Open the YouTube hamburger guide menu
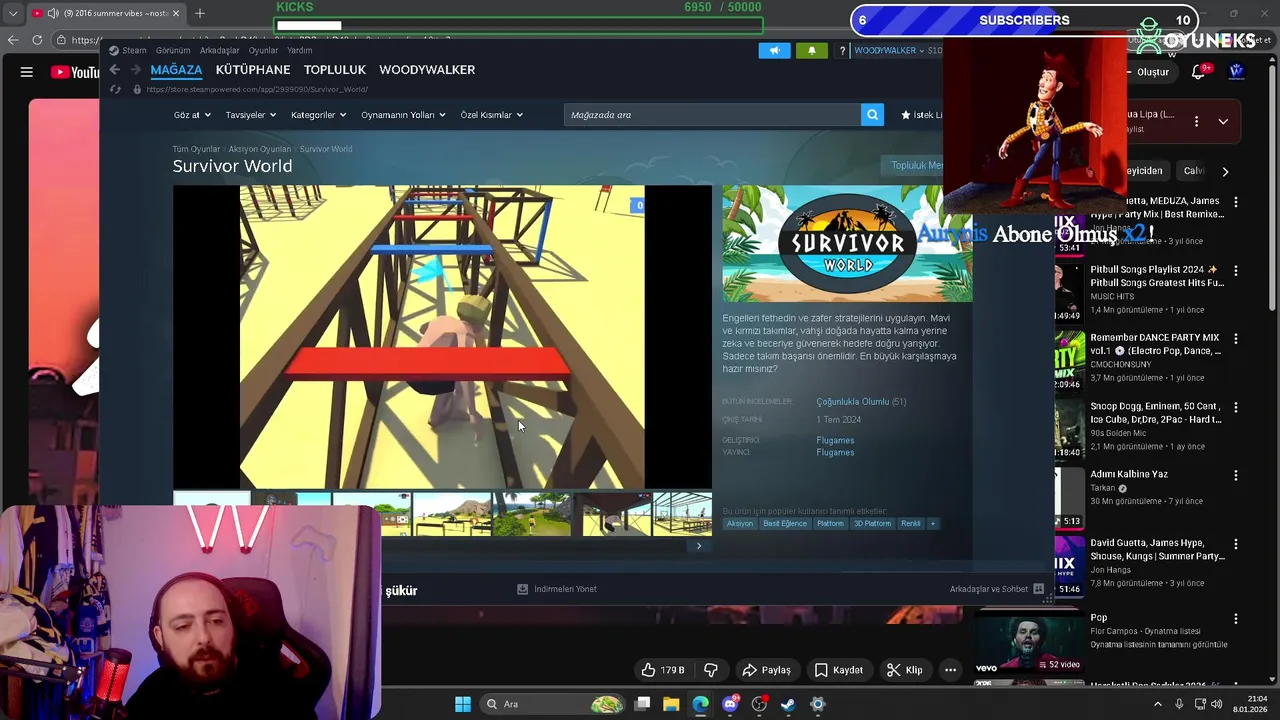Screen dimensions: 1280x720 pyautogui.click(x=27, y=72)
